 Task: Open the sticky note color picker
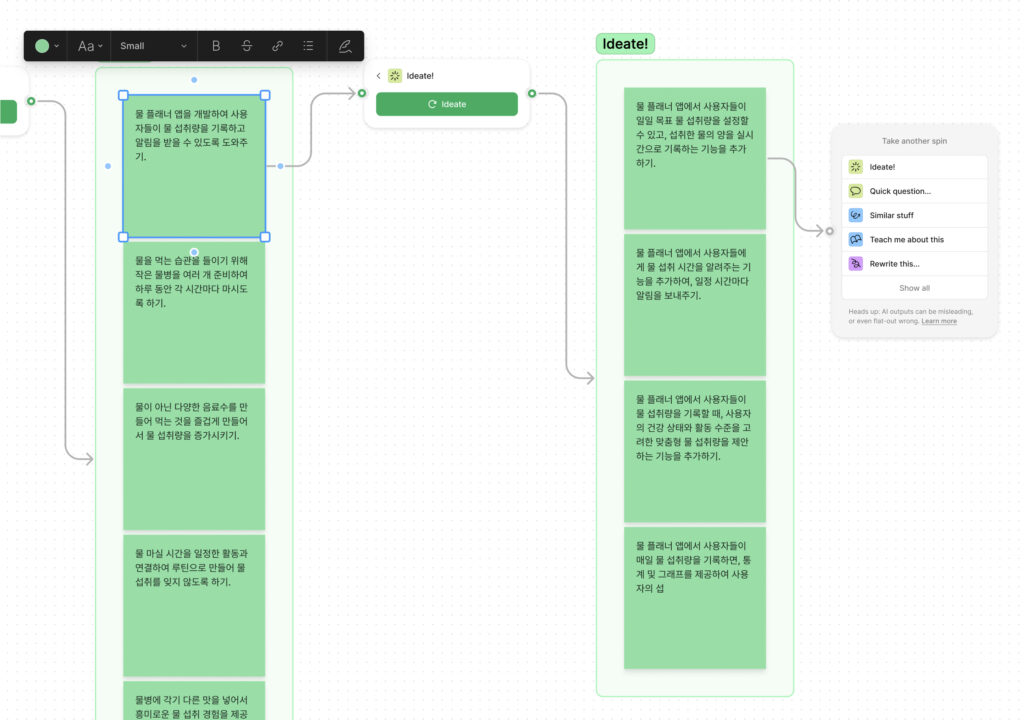click(x=46, y=46)
